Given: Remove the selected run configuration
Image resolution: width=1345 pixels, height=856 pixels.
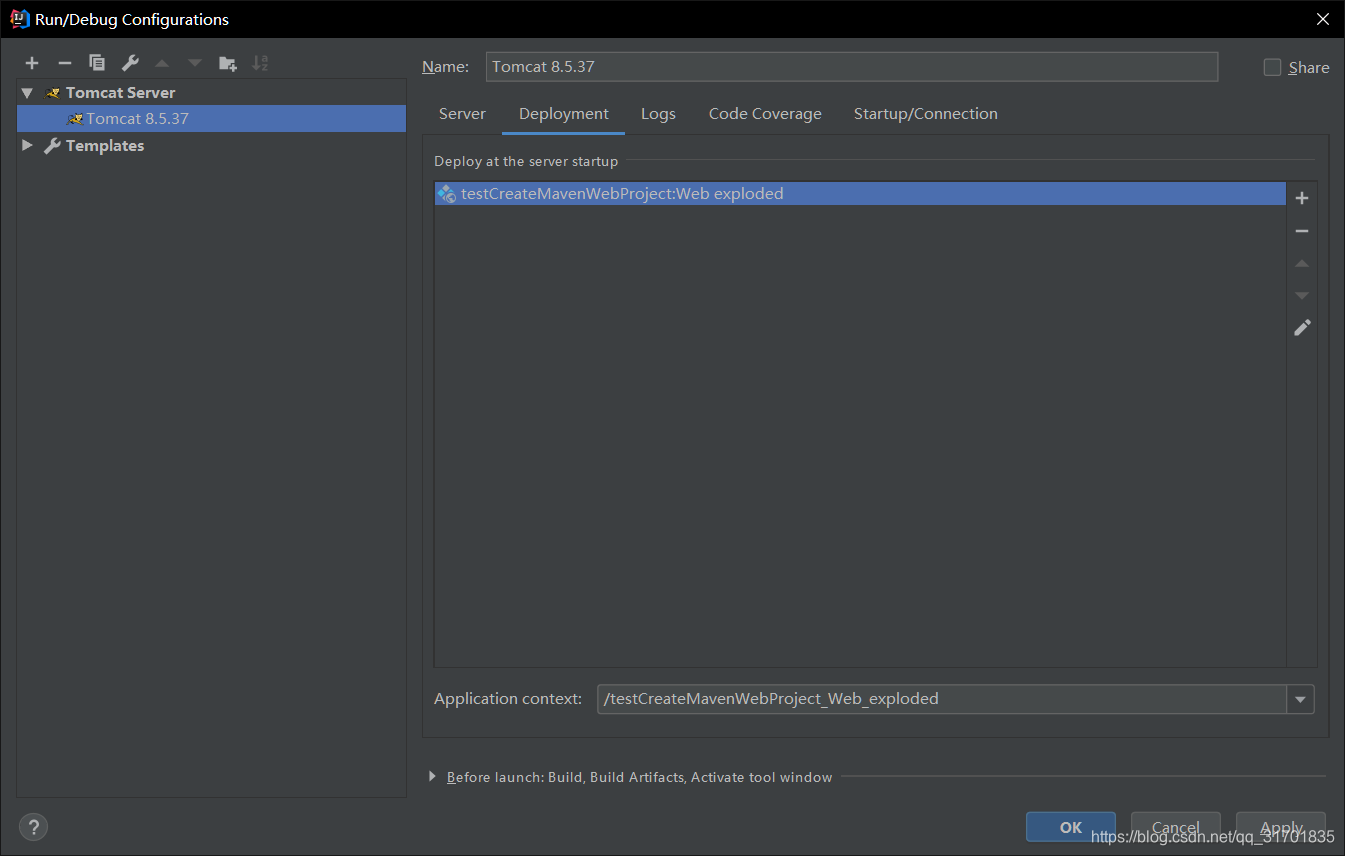Looking at the screenshot, I should click(x=64, y=63).
